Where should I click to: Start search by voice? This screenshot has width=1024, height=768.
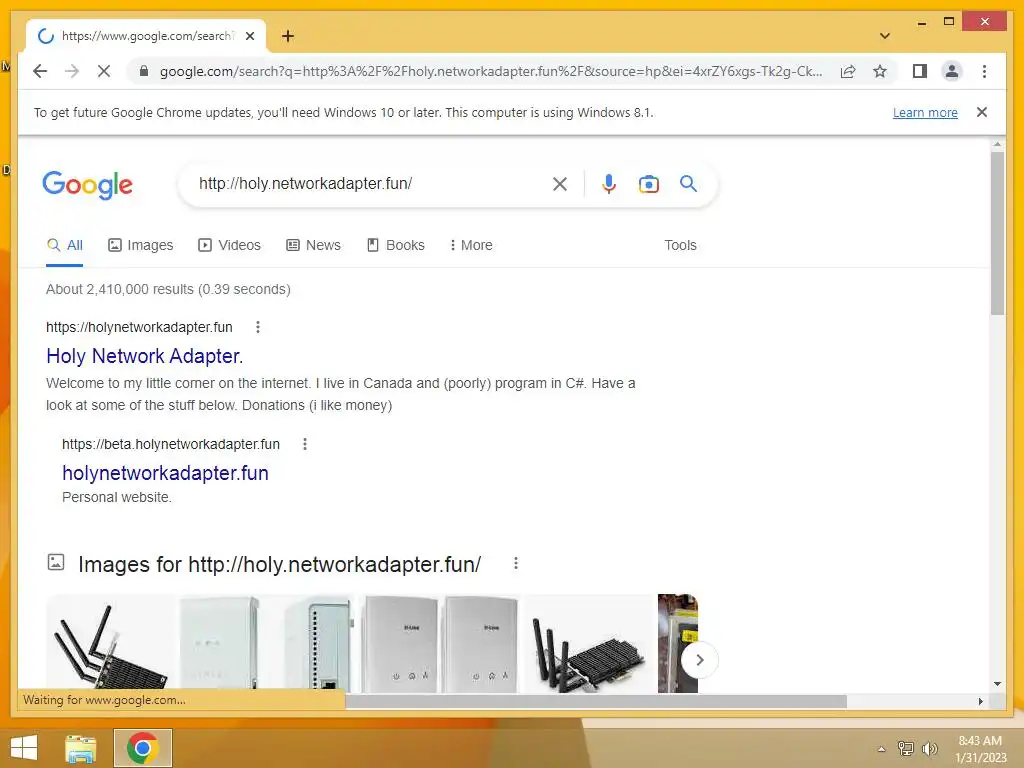click(609, 184)
